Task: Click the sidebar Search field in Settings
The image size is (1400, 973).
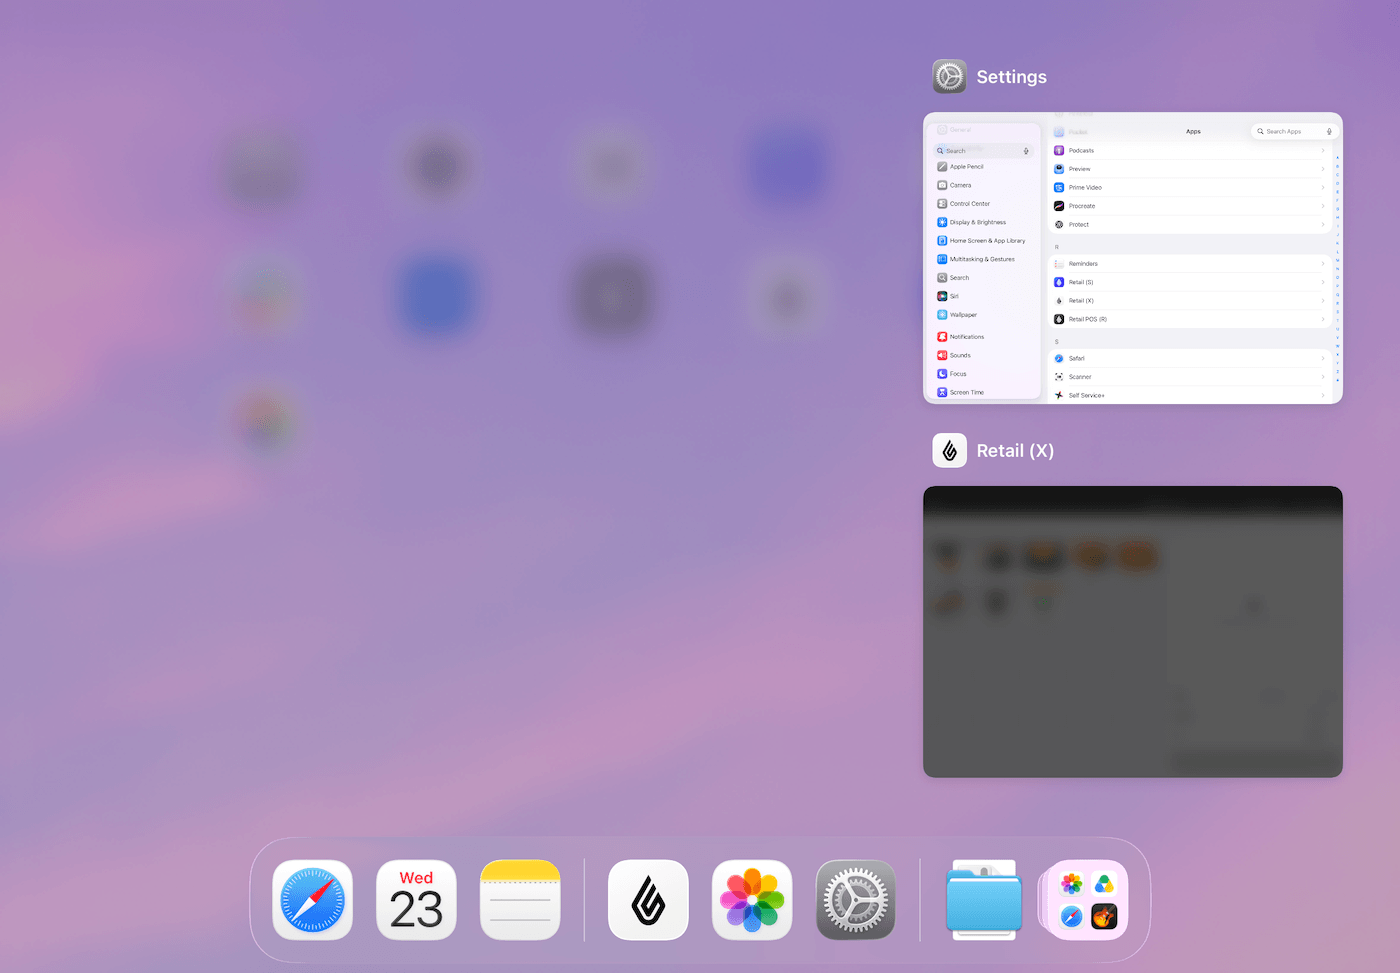Action: [984, 151]
